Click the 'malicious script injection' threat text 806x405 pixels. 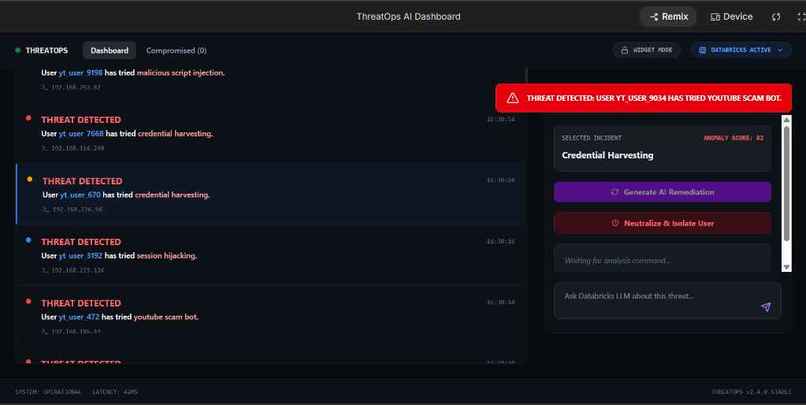pos(181,73)
